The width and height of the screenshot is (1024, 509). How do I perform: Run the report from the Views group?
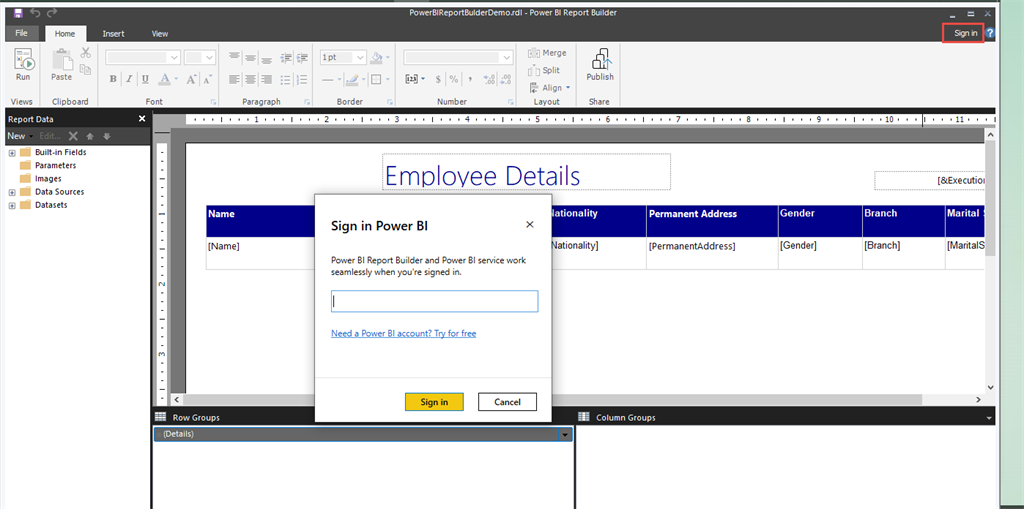23,65
